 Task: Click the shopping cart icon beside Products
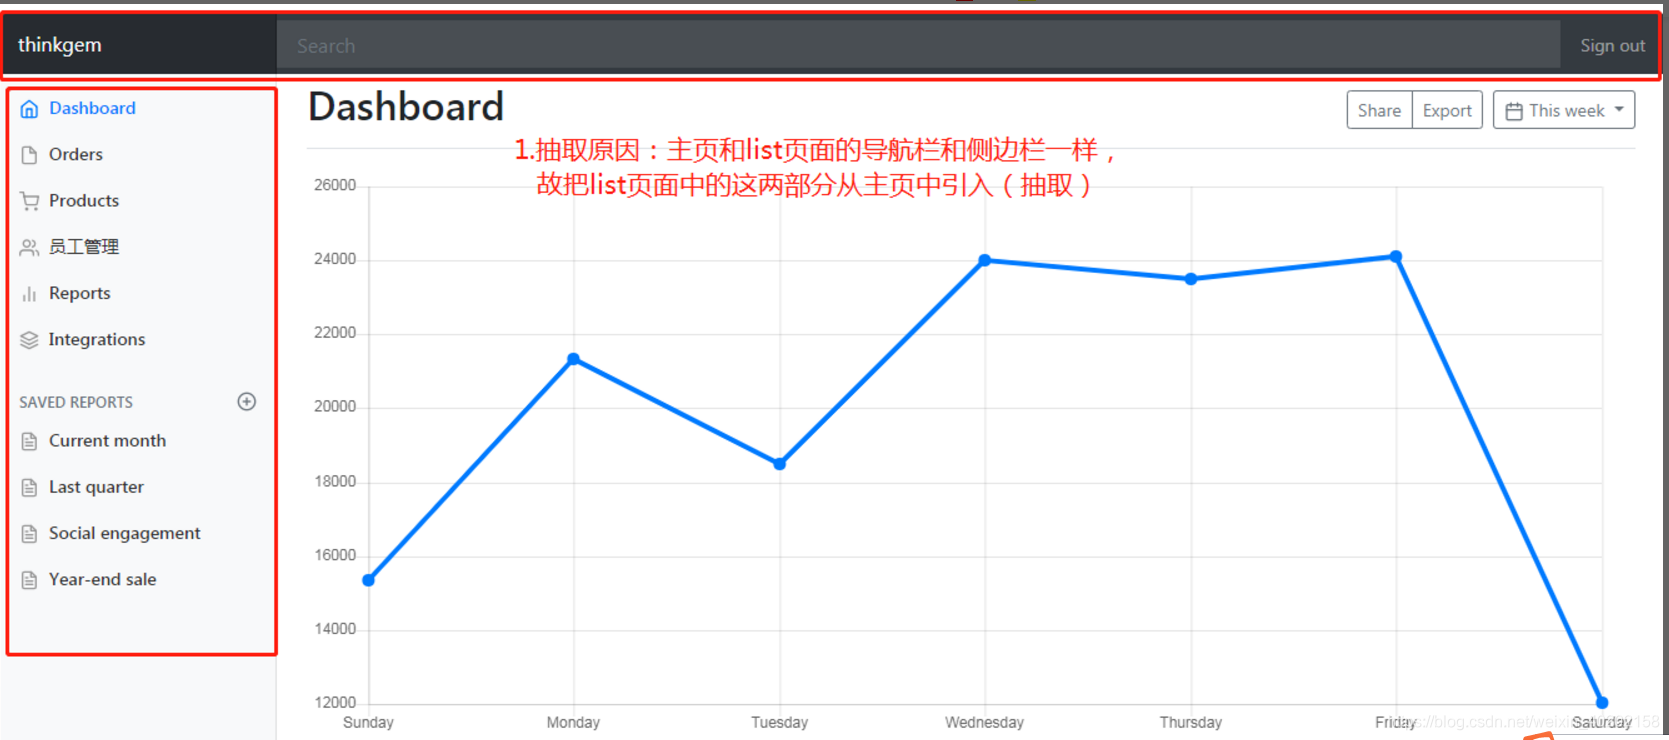[29, 201]
